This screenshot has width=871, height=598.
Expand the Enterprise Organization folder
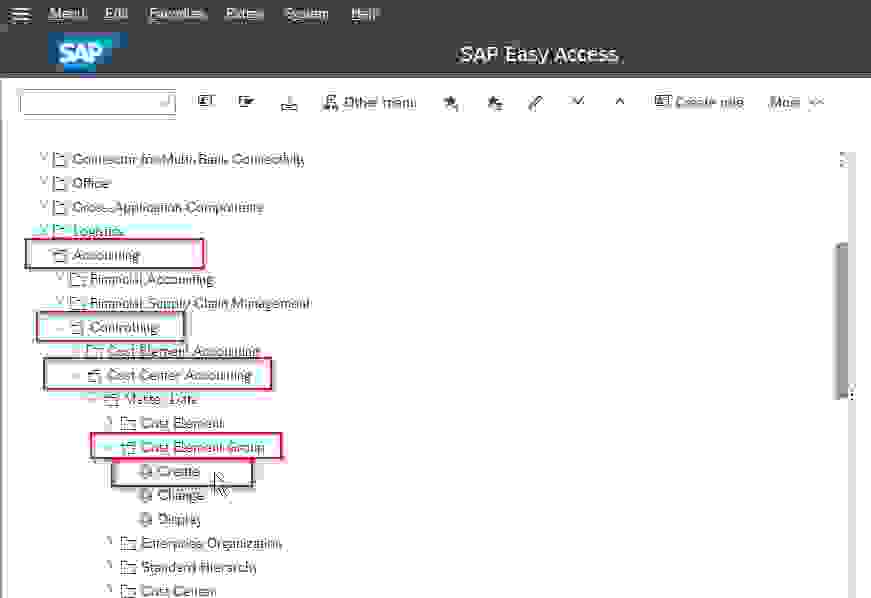tap(109, 543)
